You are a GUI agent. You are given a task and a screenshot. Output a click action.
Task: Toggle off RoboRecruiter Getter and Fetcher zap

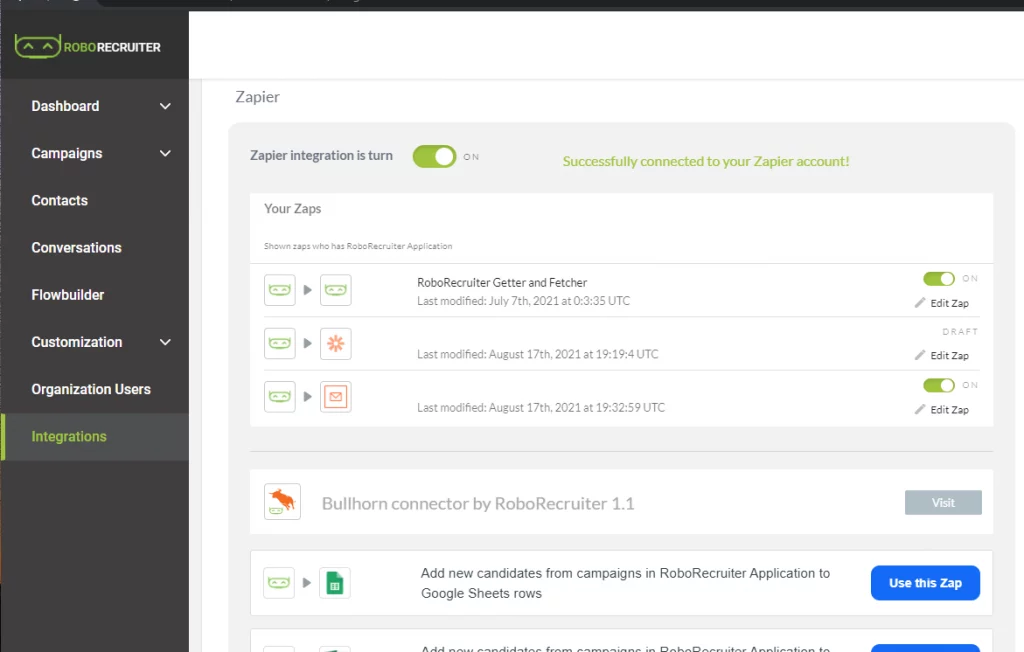[x=939, y=279]
